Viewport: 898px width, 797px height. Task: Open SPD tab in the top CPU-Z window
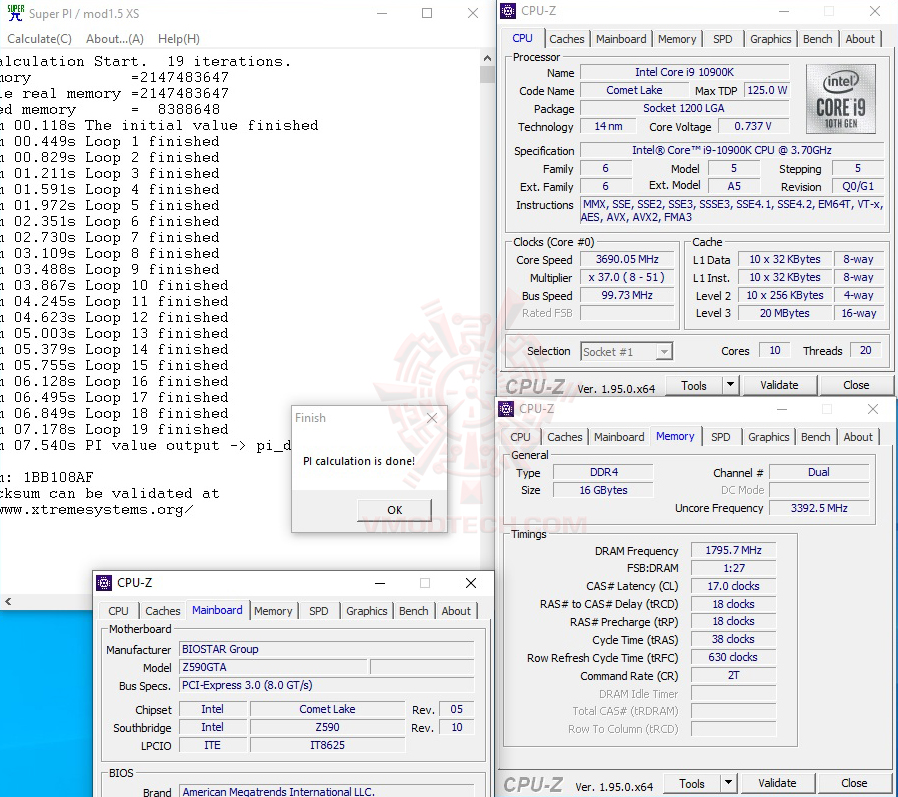(722, 39)
